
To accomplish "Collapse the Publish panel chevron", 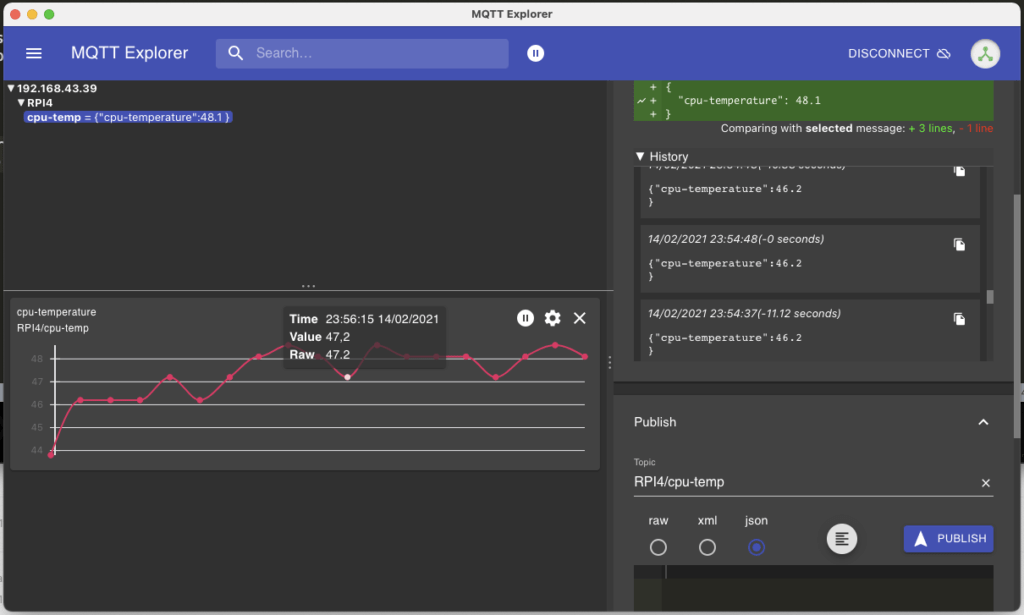I will [x=983, y=422].
